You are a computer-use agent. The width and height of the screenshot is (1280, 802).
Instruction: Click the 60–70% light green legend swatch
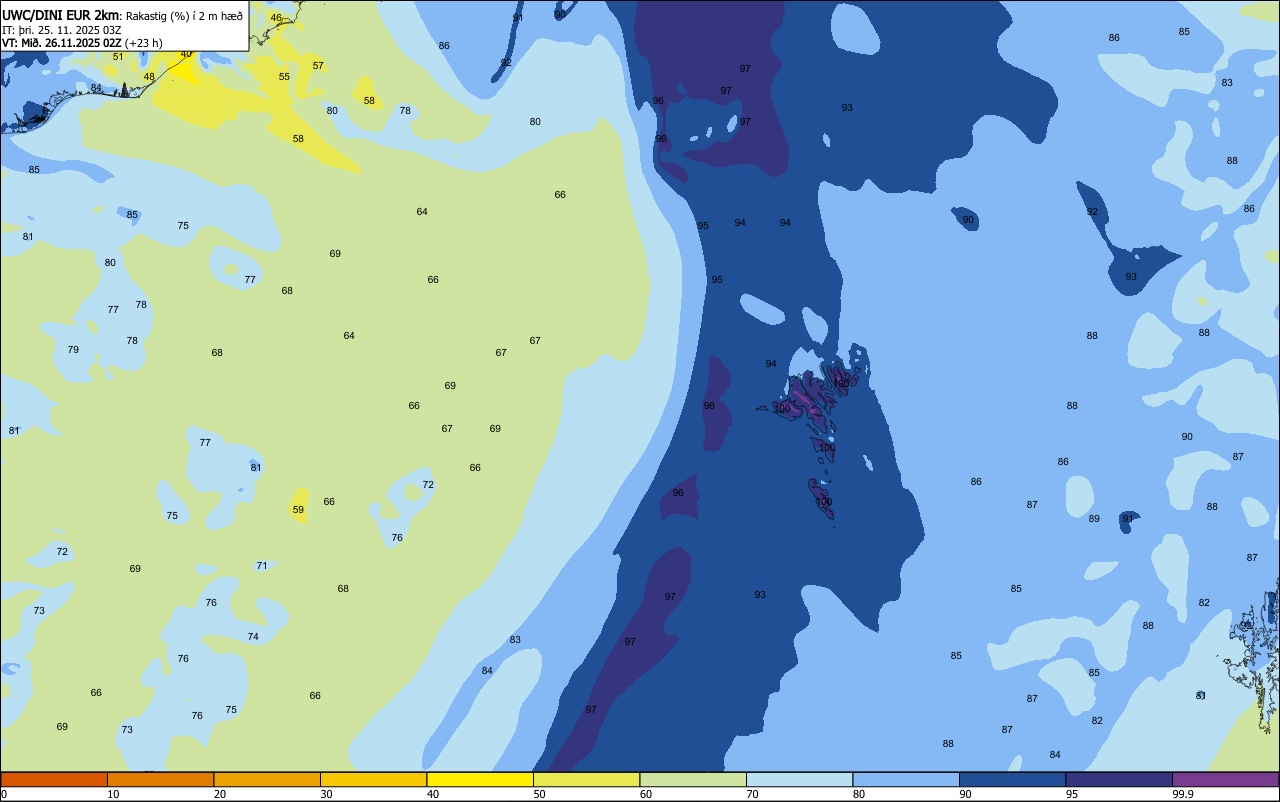point(693,779)
